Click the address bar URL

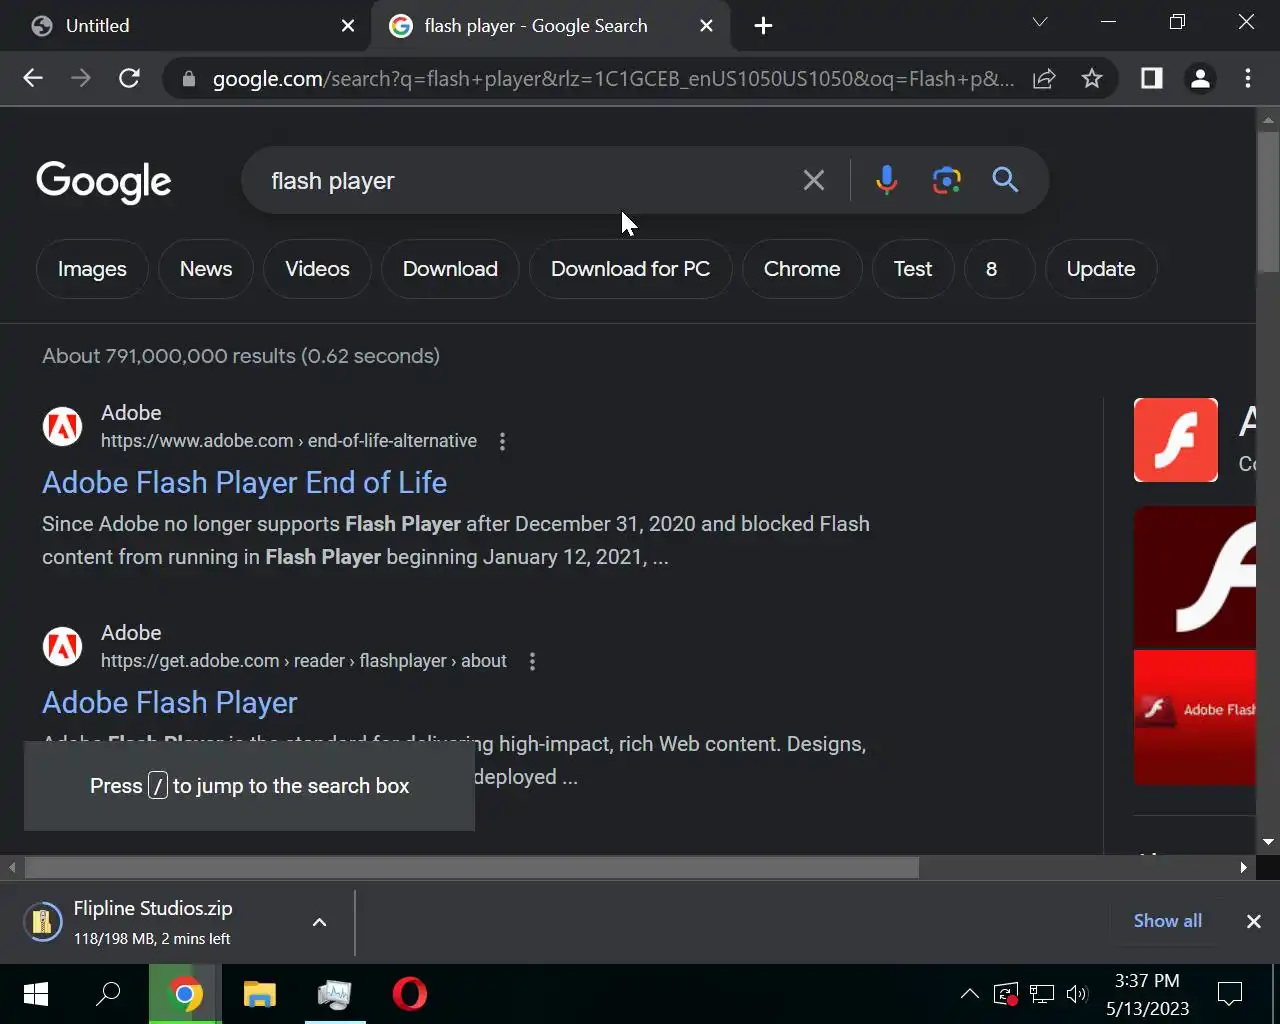[x=612, y=79]
